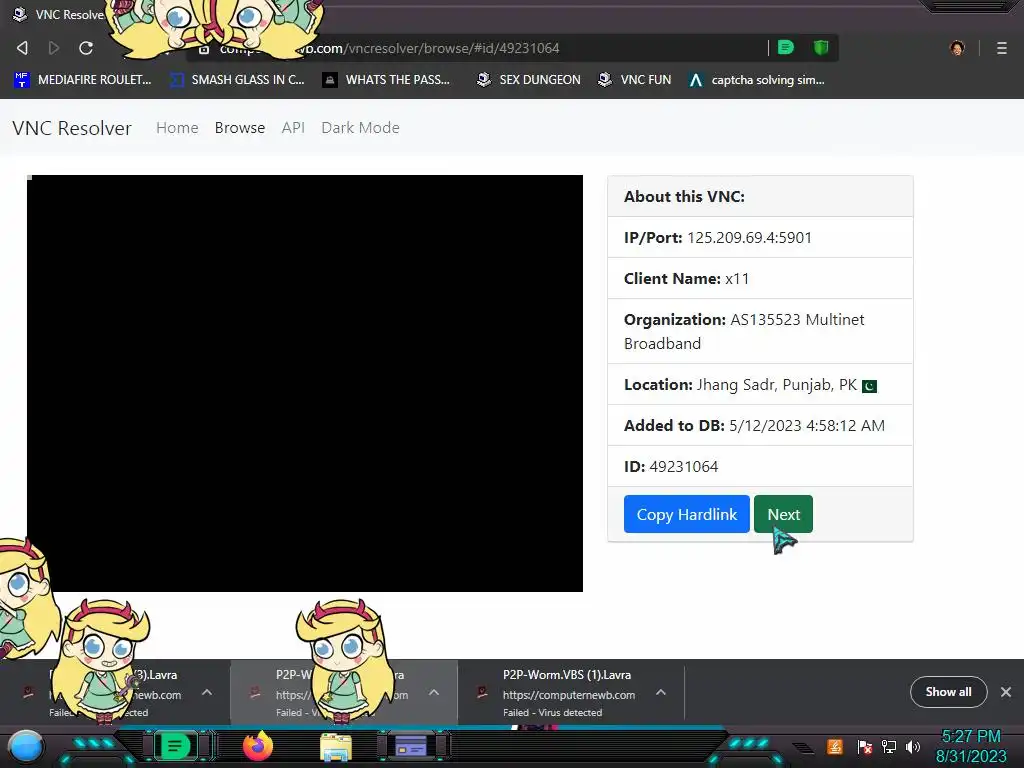Viewport: 1024px width, 768px height.
Task: Click Show all downloads button
Action: [948, 692]
